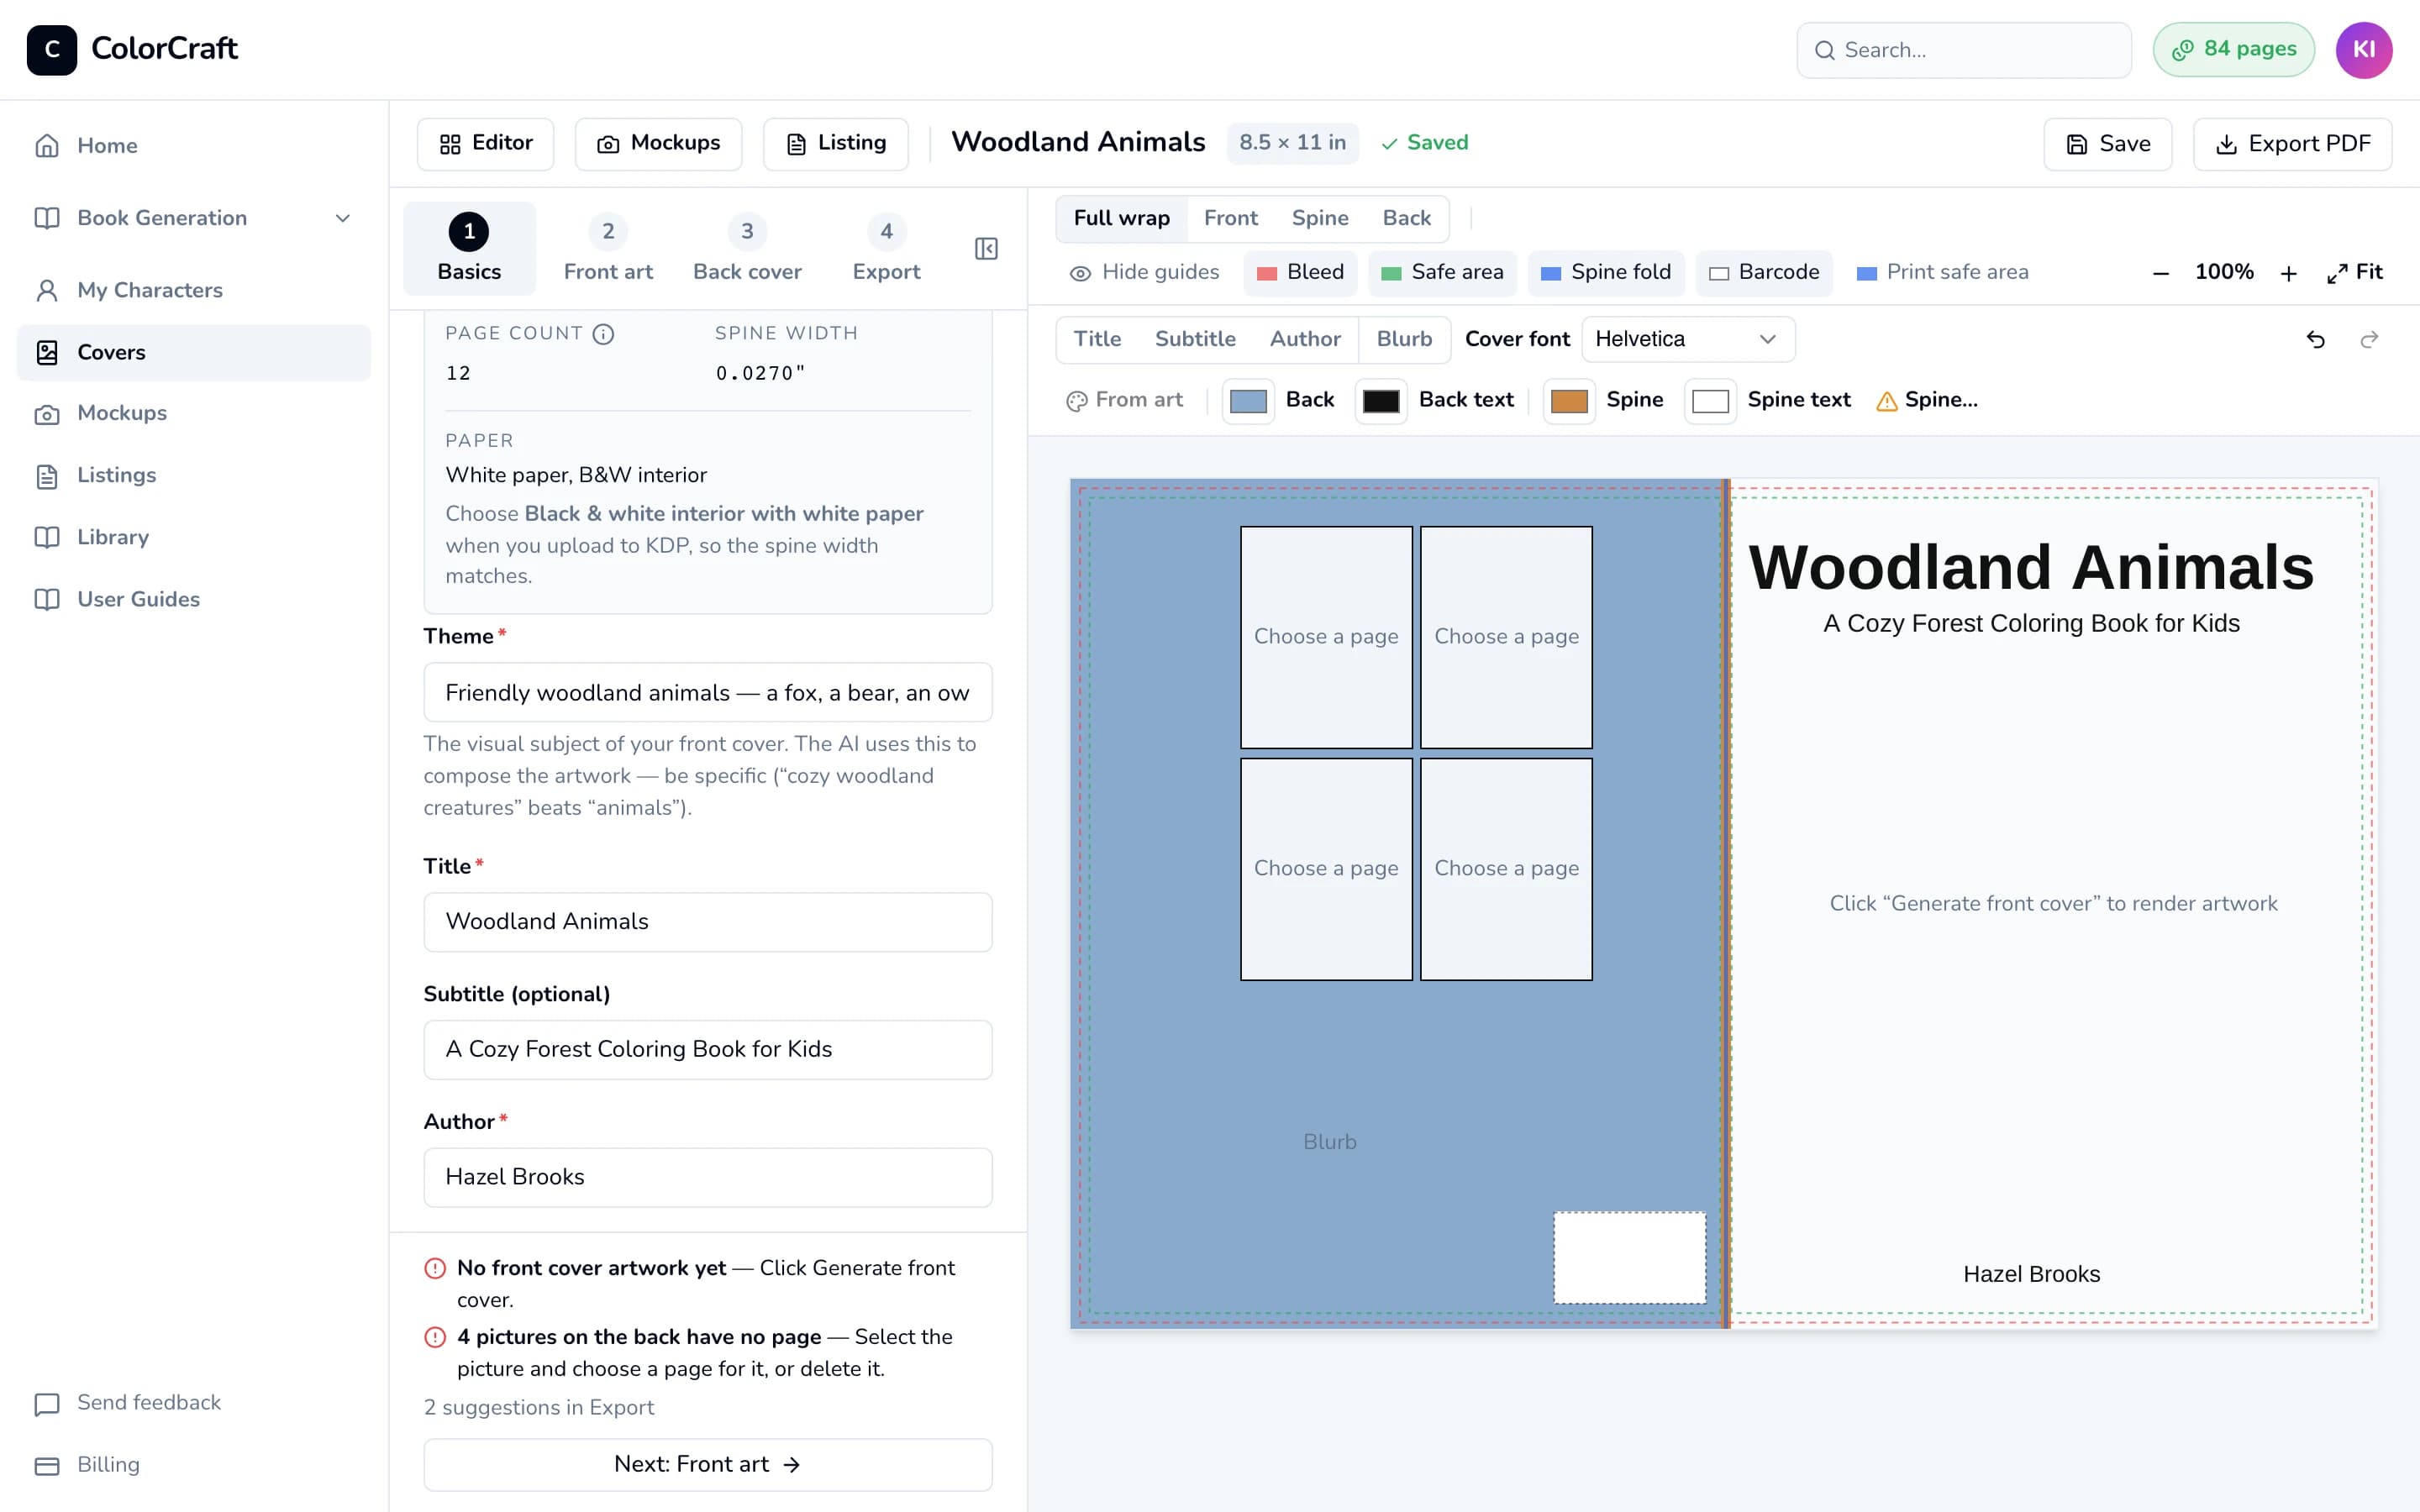2420x1512 pixels.
Task: Click the redo arrow icon
Action: click(x=2369, y=340)
